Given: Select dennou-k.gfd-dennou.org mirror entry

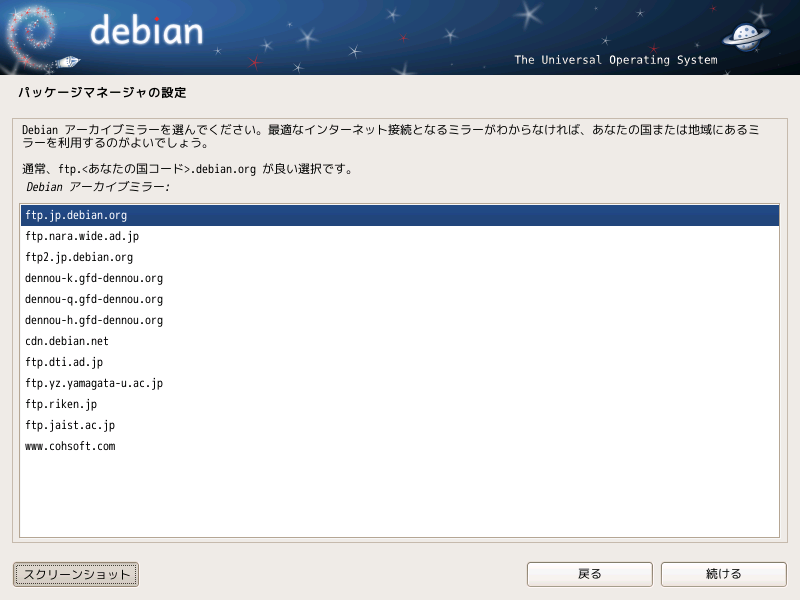Looking at the screenshot, I should click(x=400, y=278).
